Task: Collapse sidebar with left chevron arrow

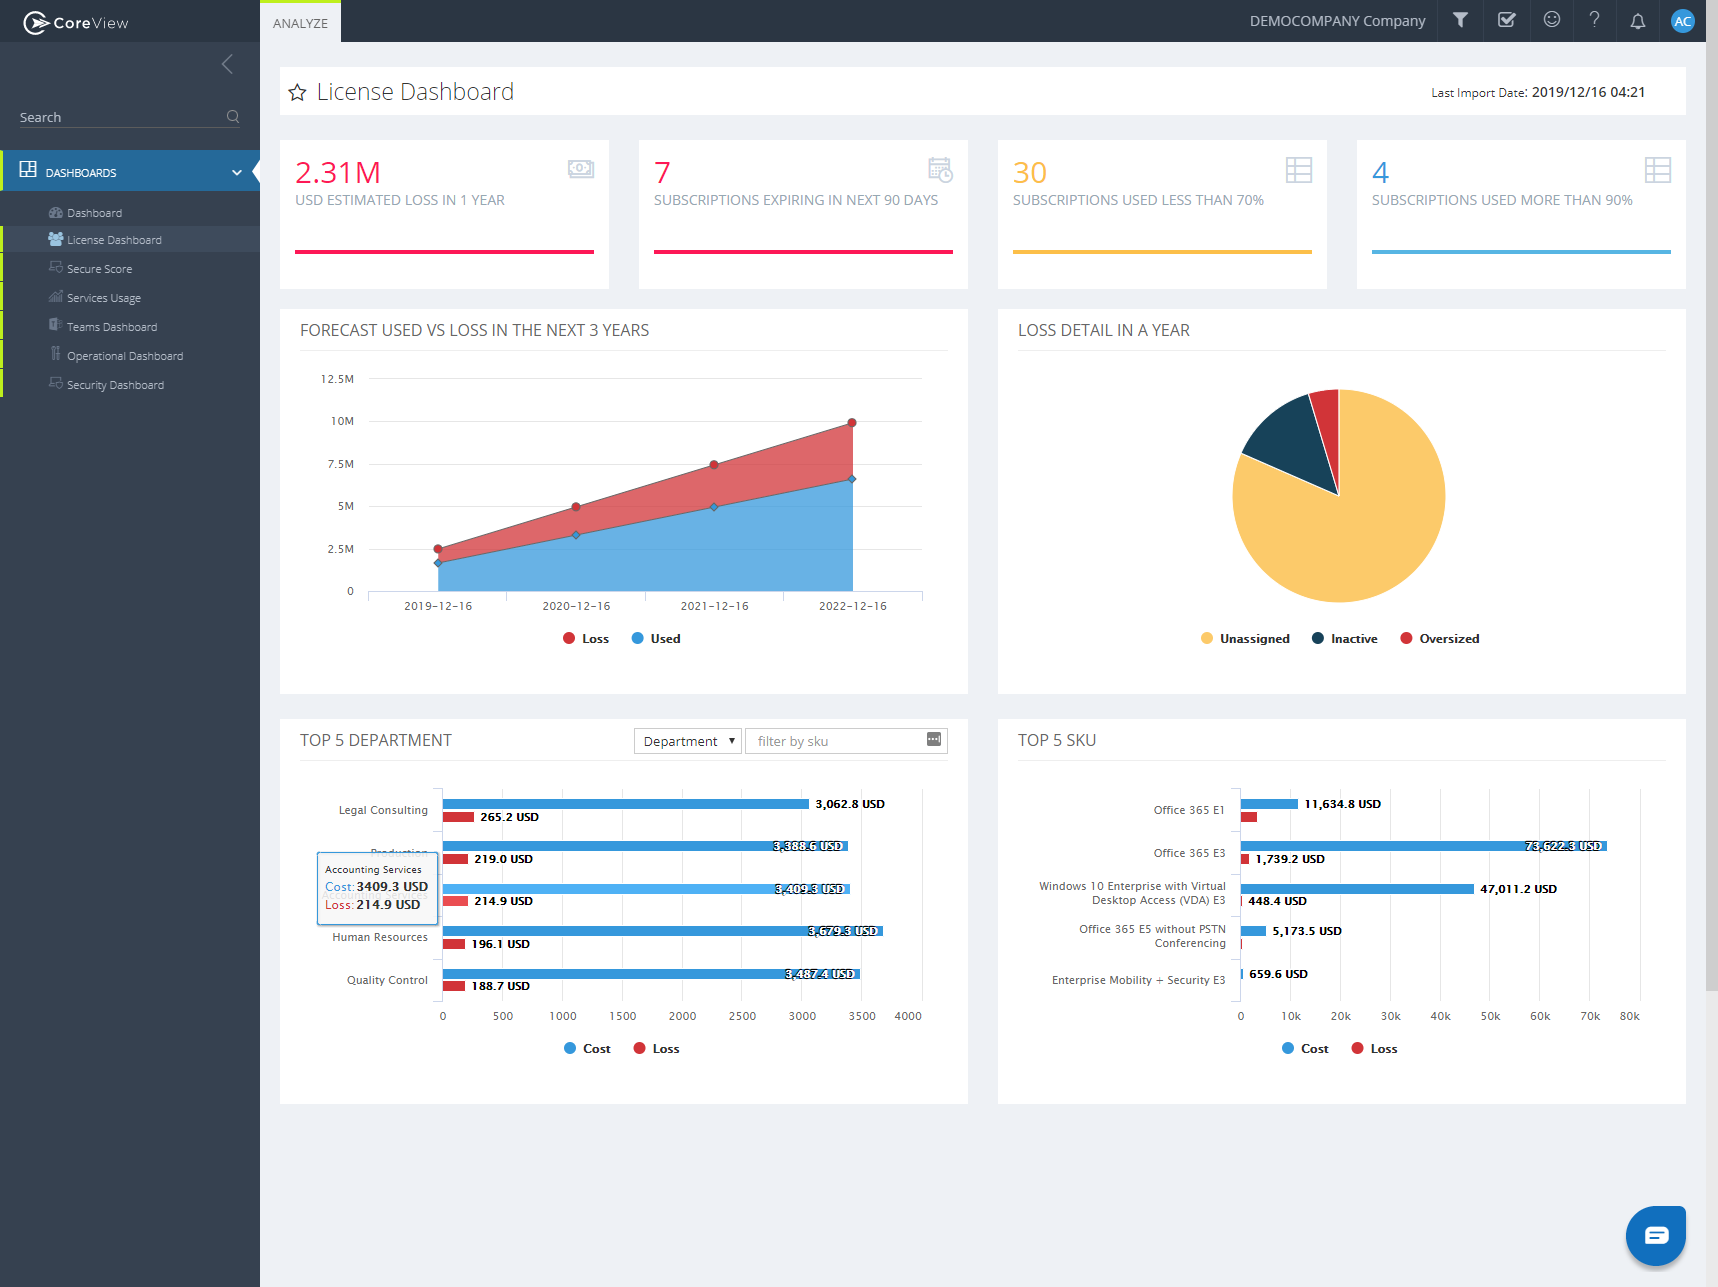Action: [227, 64]
